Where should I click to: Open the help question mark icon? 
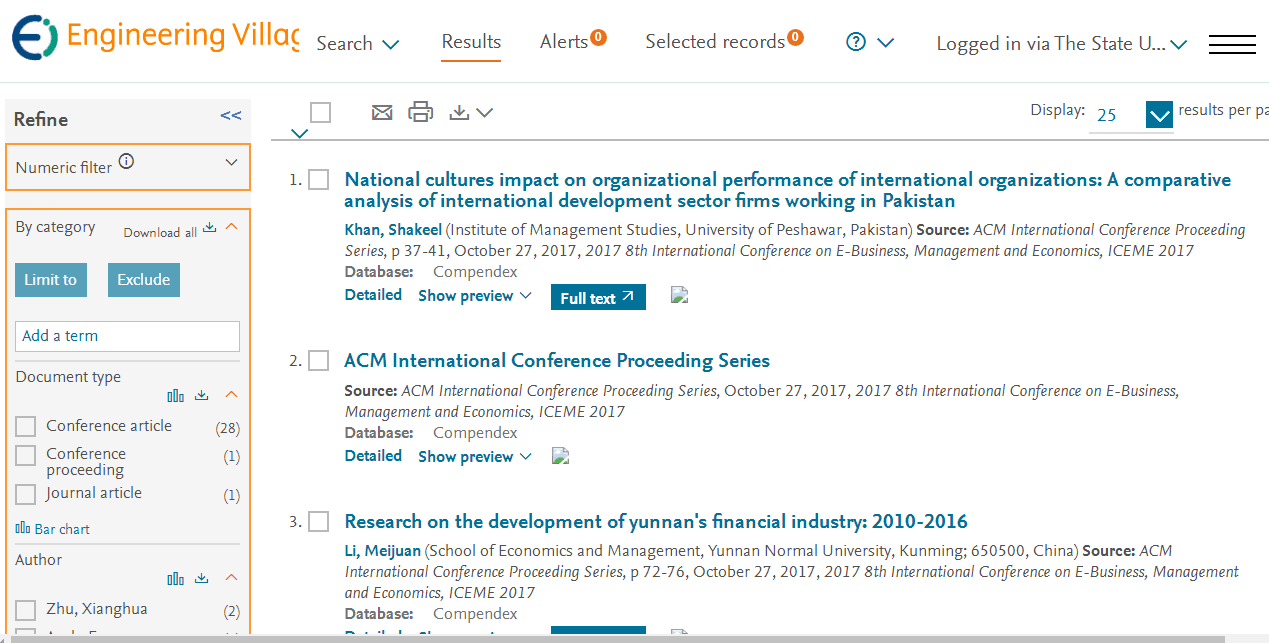855,42
